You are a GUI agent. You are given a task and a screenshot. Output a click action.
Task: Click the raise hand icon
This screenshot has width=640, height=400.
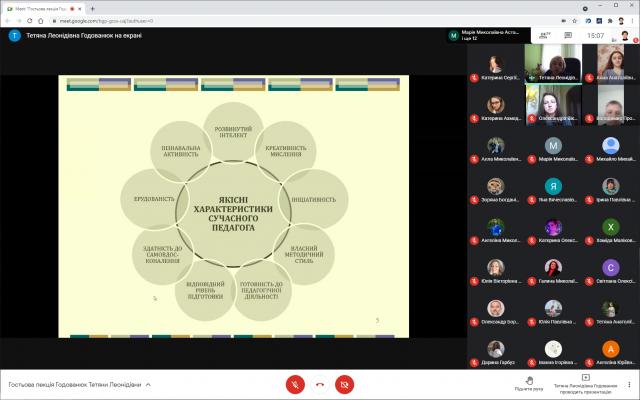click(529, 381)
